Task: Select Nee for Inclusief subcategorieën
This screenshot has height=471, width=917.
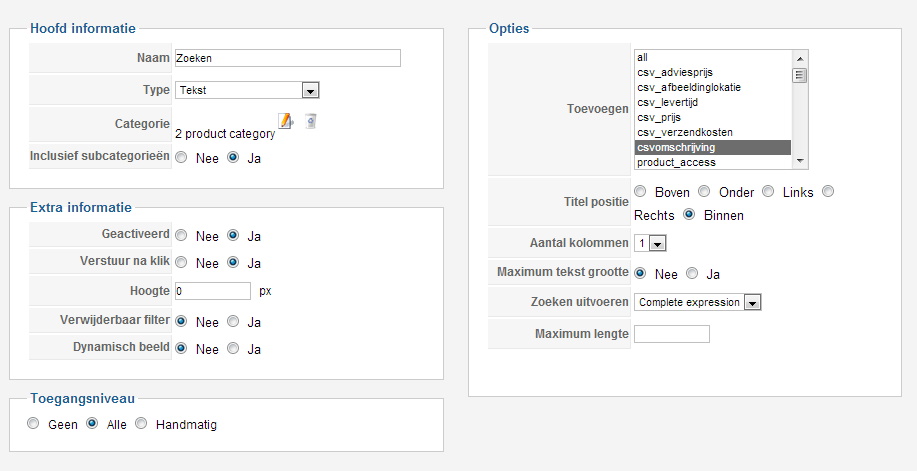Action: point(181,158)
